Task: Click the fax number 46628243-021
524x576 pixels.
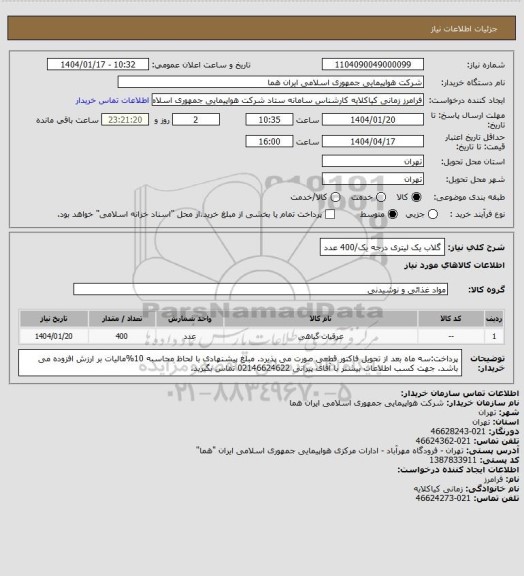Action: click(x=457, y=431)
